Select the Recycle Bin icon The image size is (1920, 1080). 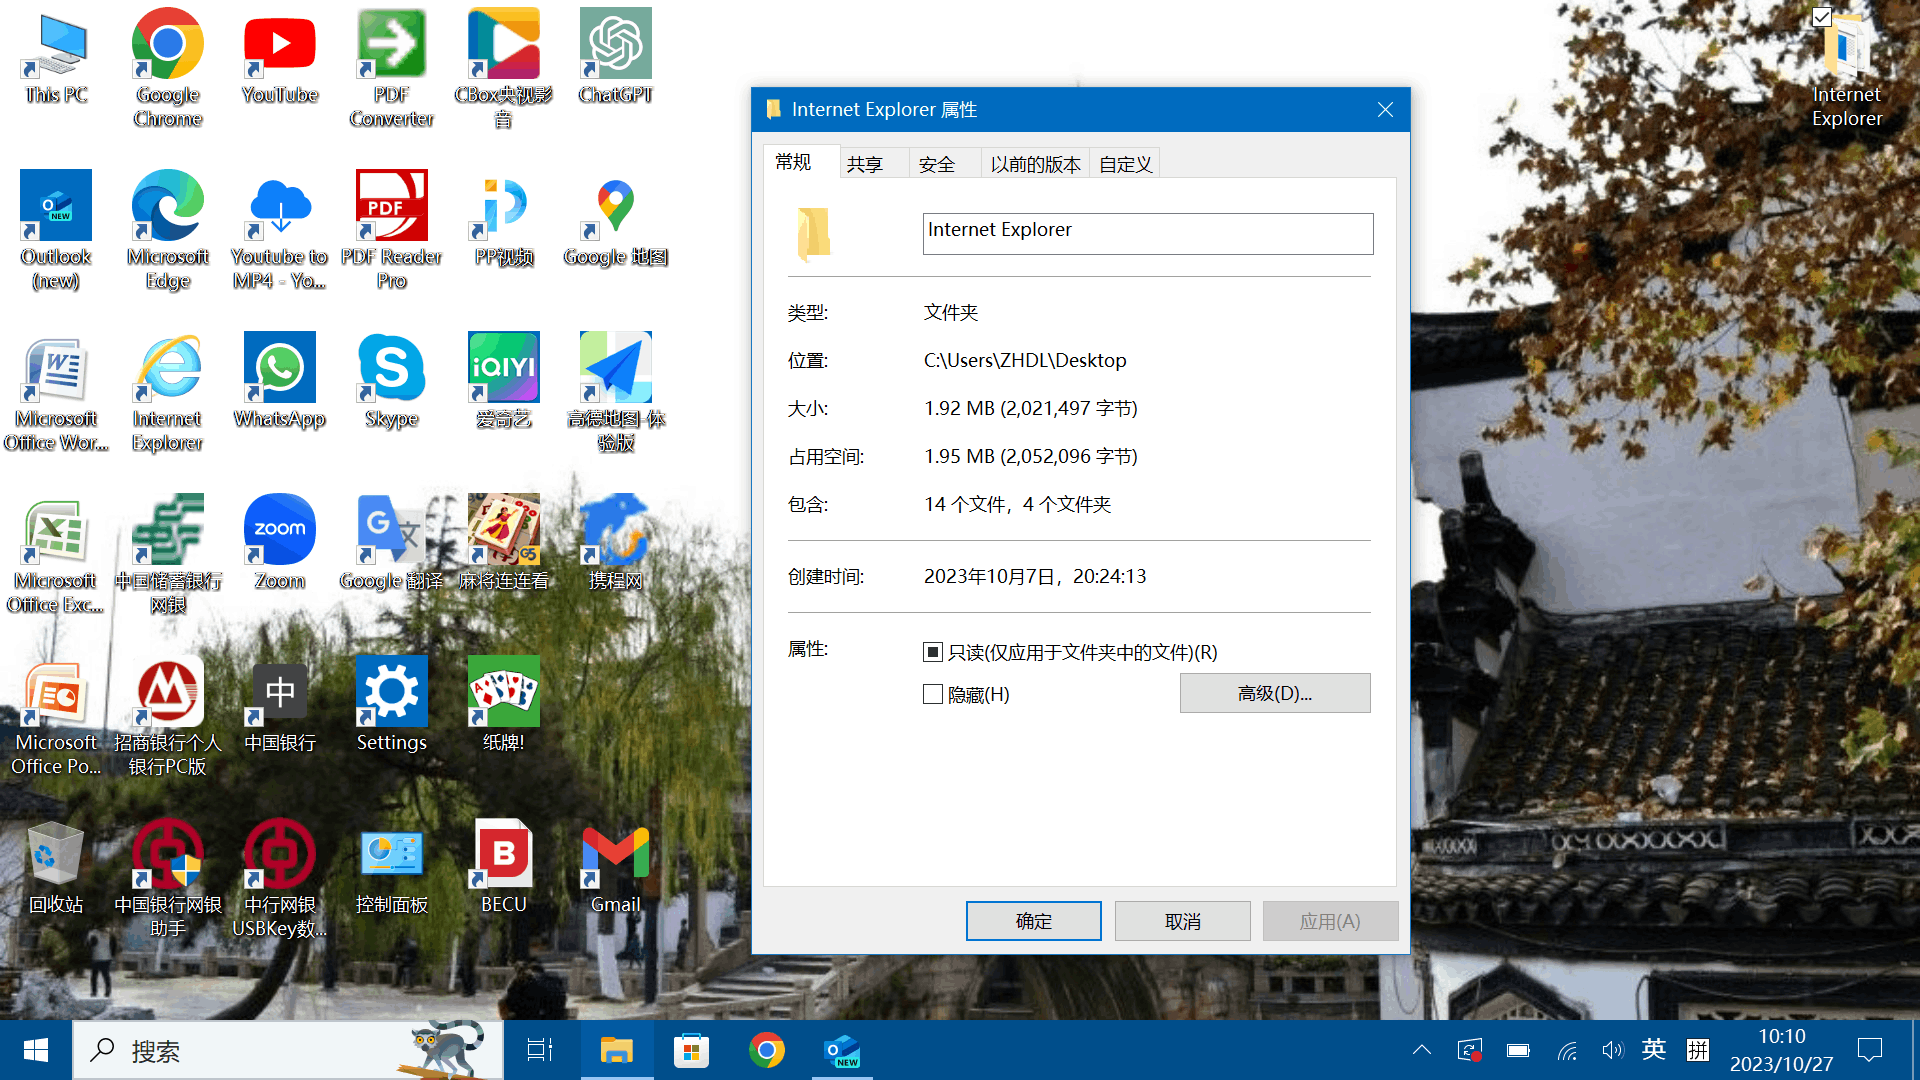[x=55, y=855]
